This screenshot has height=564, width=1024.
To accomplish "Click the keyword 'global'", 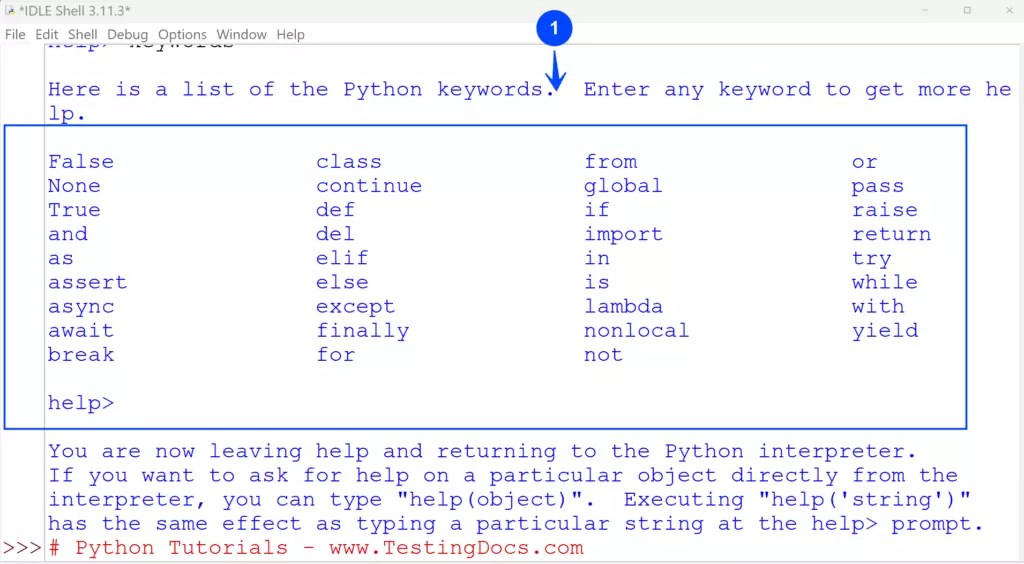I will 624,186.
